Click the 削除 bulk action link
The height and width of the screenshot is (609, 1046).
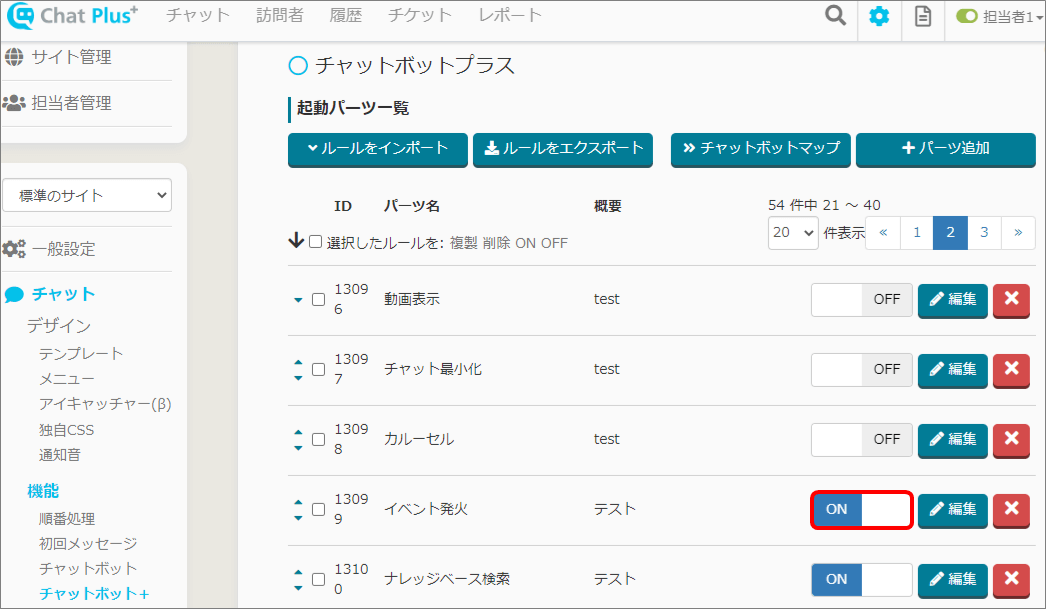(x=496, y=243)
